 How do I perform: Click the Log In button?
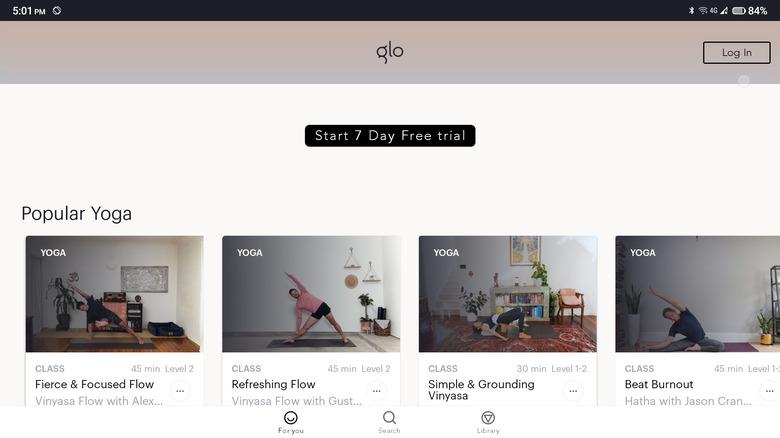(x=737, y=53)
